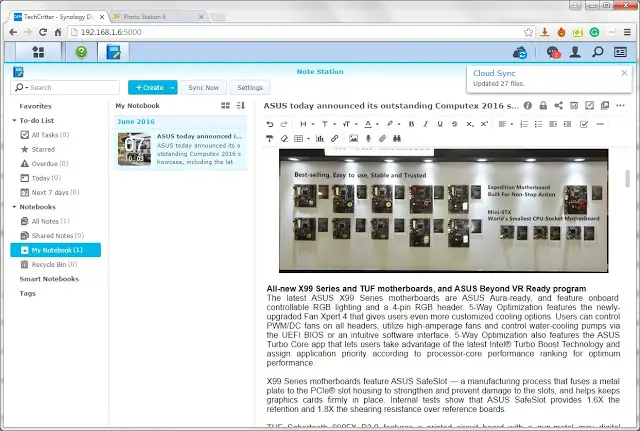Image resolution: width=640 pixels, height=431 pixels.
Task: Switch note list to thumbnail view
Action: (x=225, y=106)
